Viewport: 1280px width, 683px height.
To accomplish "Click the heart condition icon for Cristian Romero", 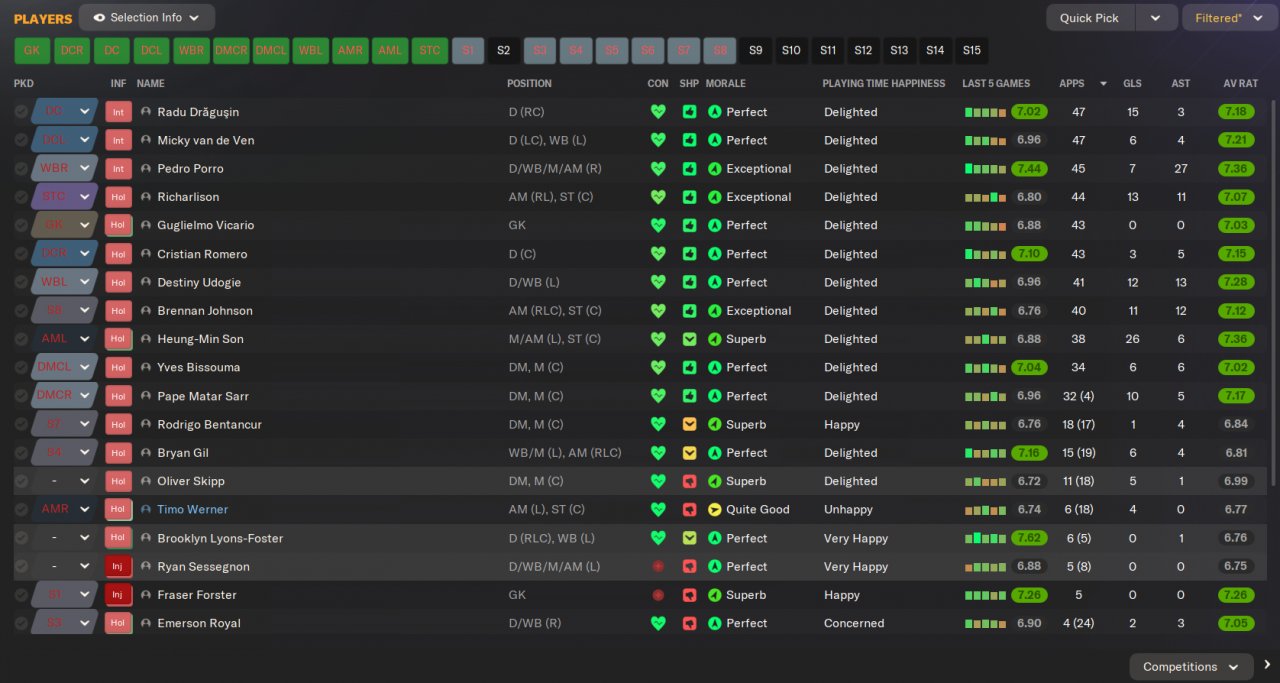I will (658, 254).
